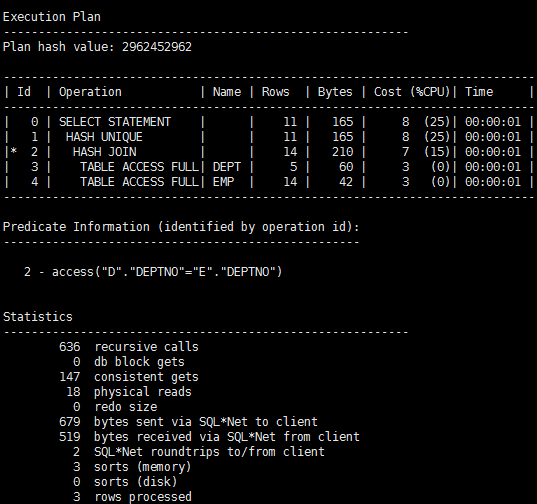
Task: Click rows value 5 in DEPT row
Action: 294,167
